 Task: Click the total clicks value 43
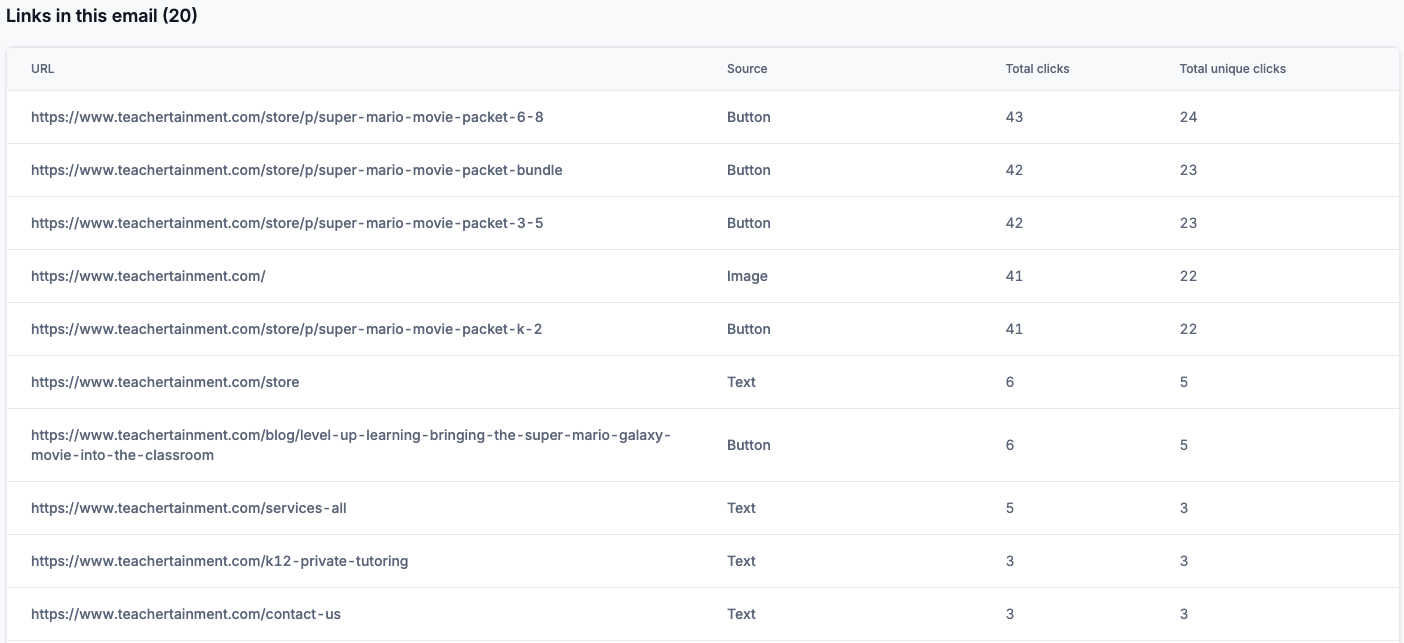point(1014,117)
